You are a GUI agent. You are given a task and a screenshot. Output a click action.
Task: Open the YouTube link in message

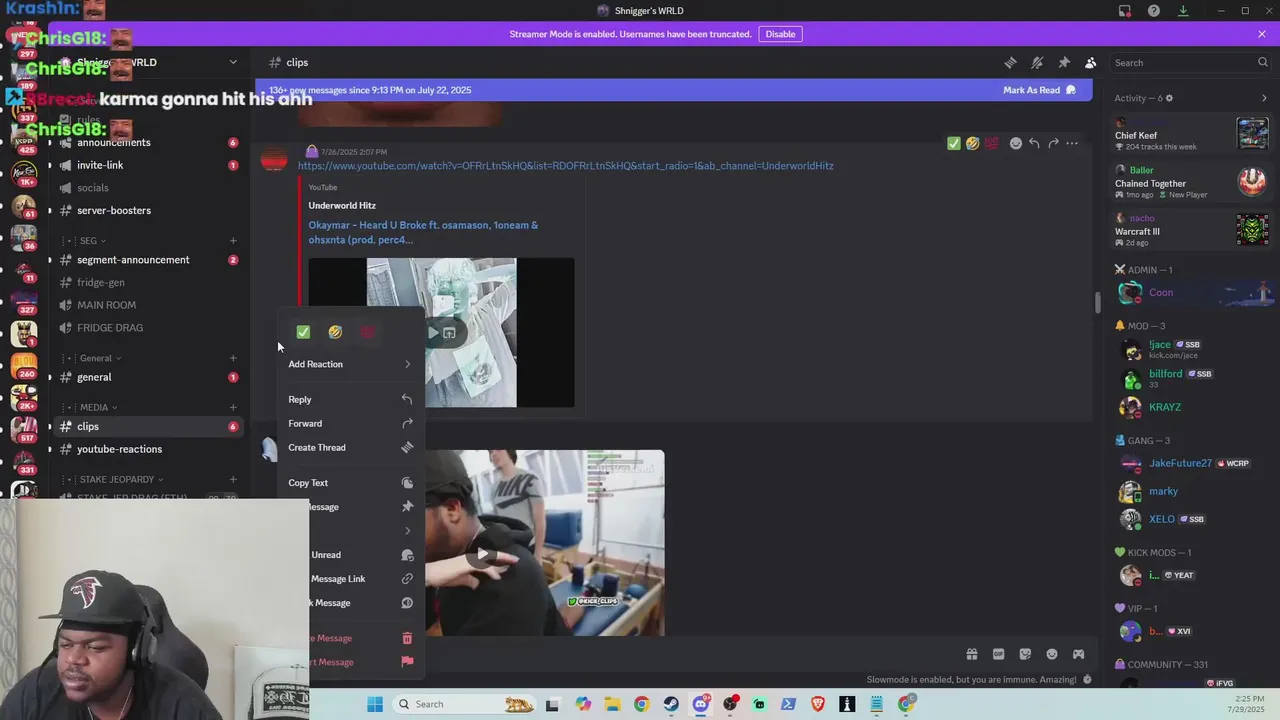coord(565,166)
